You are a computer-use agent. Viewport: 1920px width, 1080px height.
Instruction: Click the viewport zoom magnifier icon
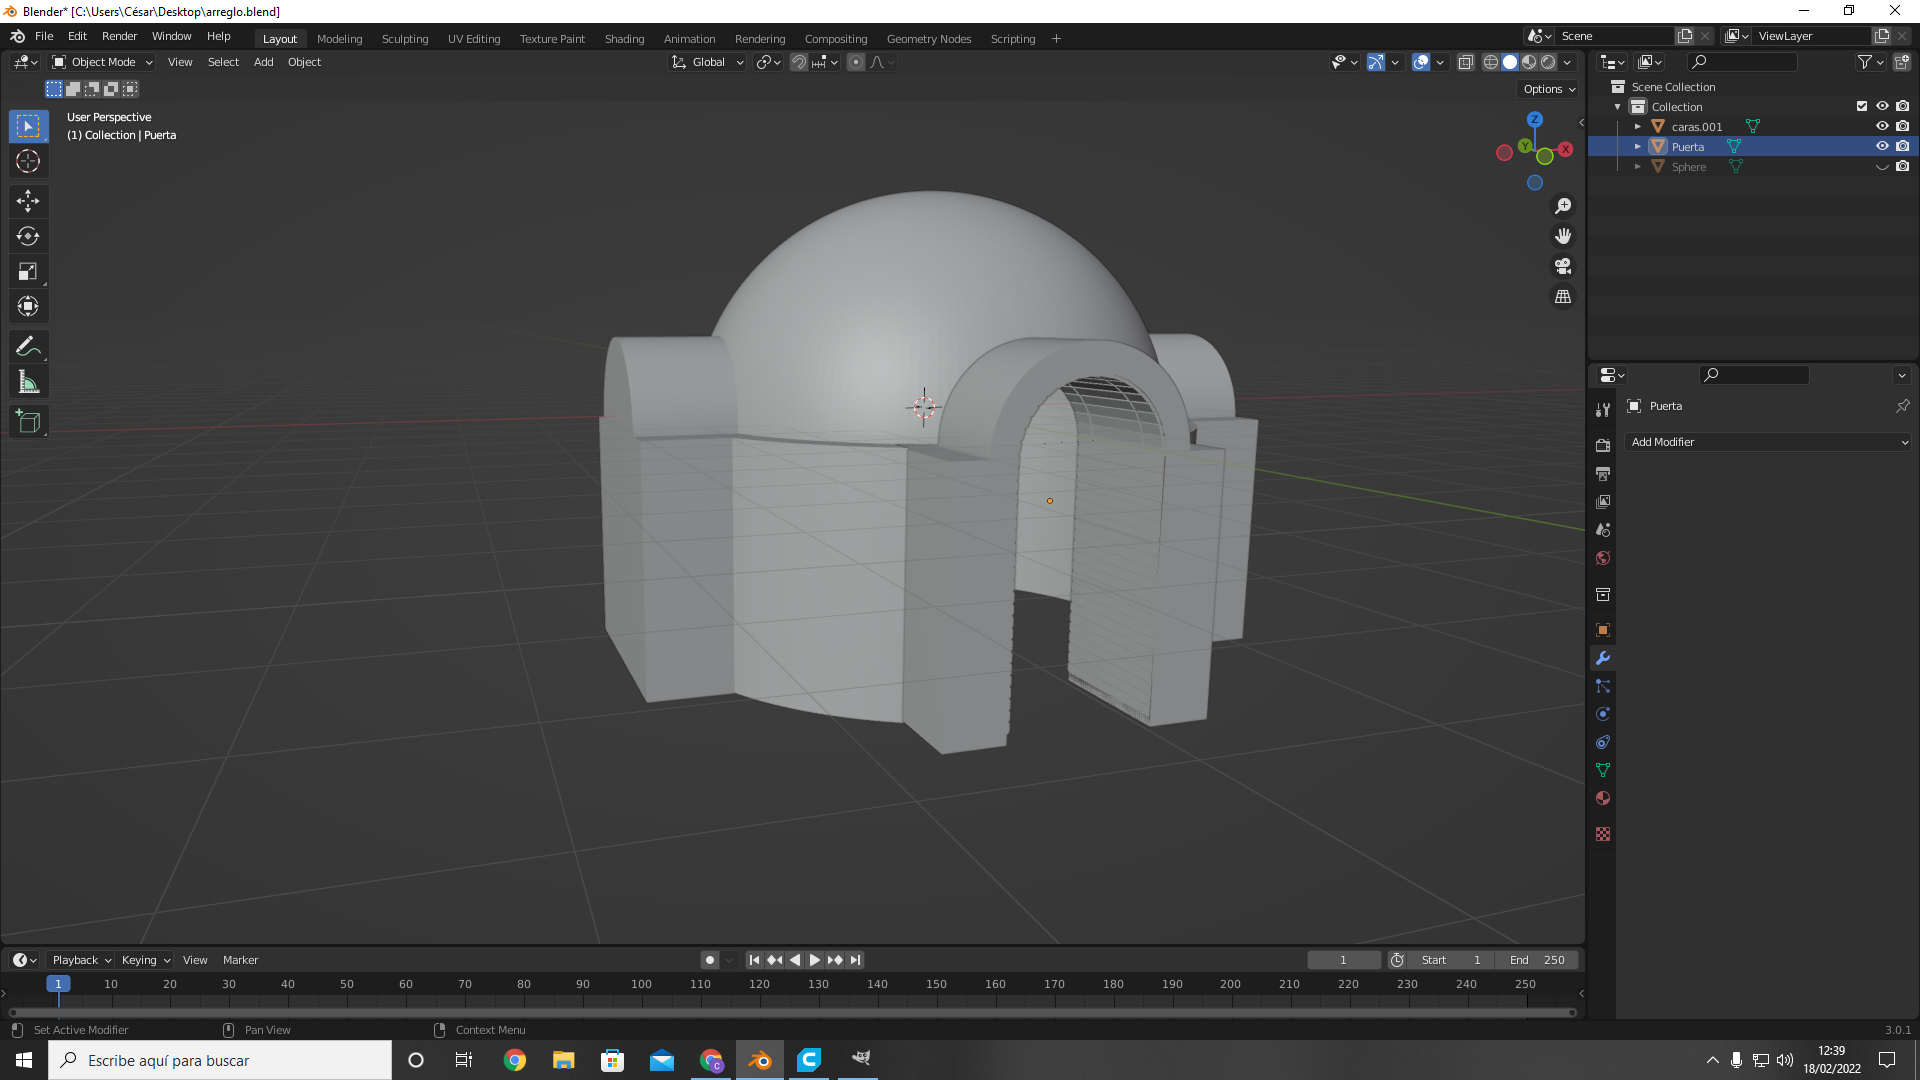point(1563,206)
